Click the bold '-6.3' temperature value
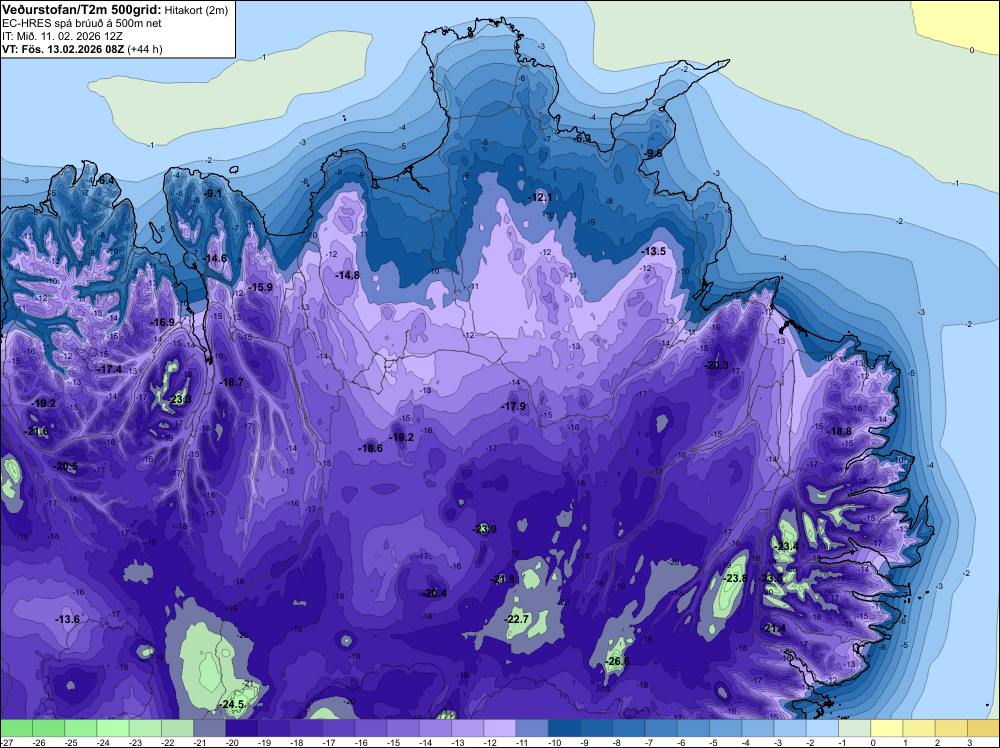Screen dimensions: 1000x748 pyautogui.click(x=580, y=138)
